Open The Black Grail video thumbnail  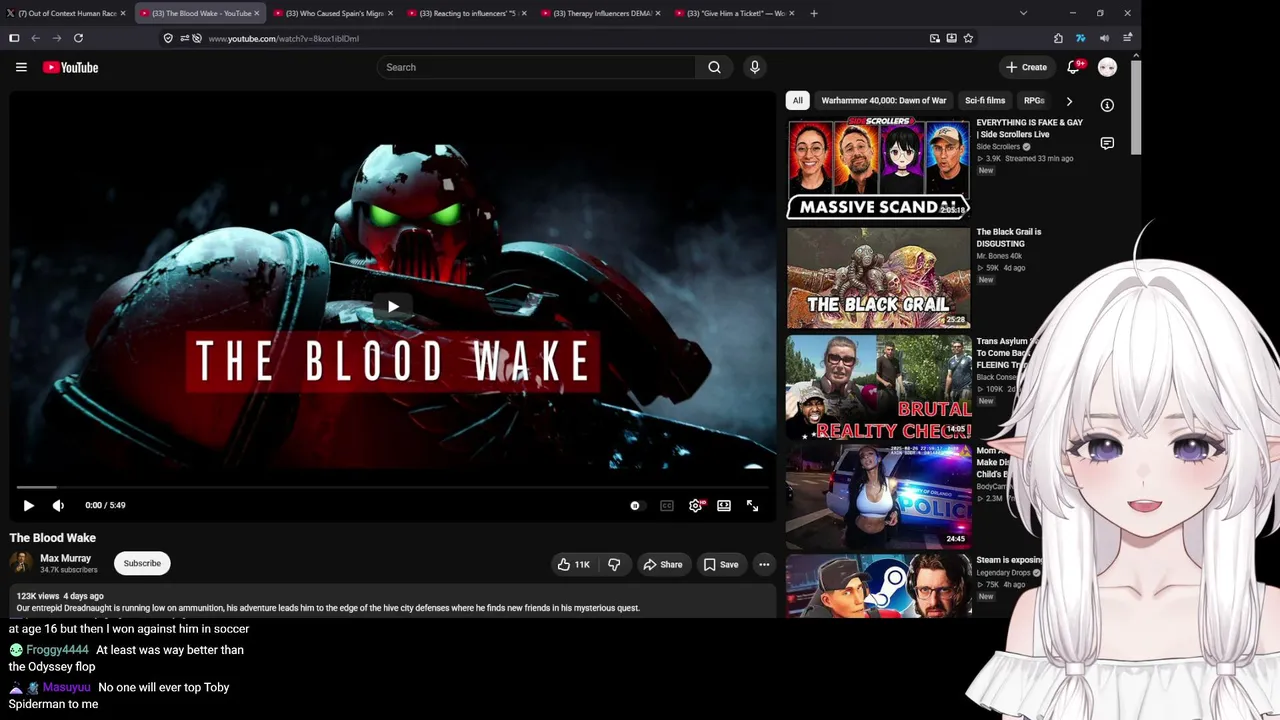pyautogui.click(x=878, y=278)
